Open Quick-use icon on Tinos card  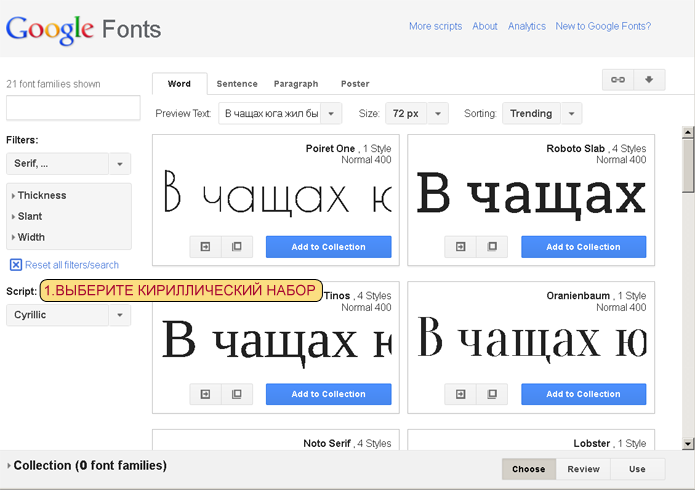pyautogui.click(x=205, y=394)
